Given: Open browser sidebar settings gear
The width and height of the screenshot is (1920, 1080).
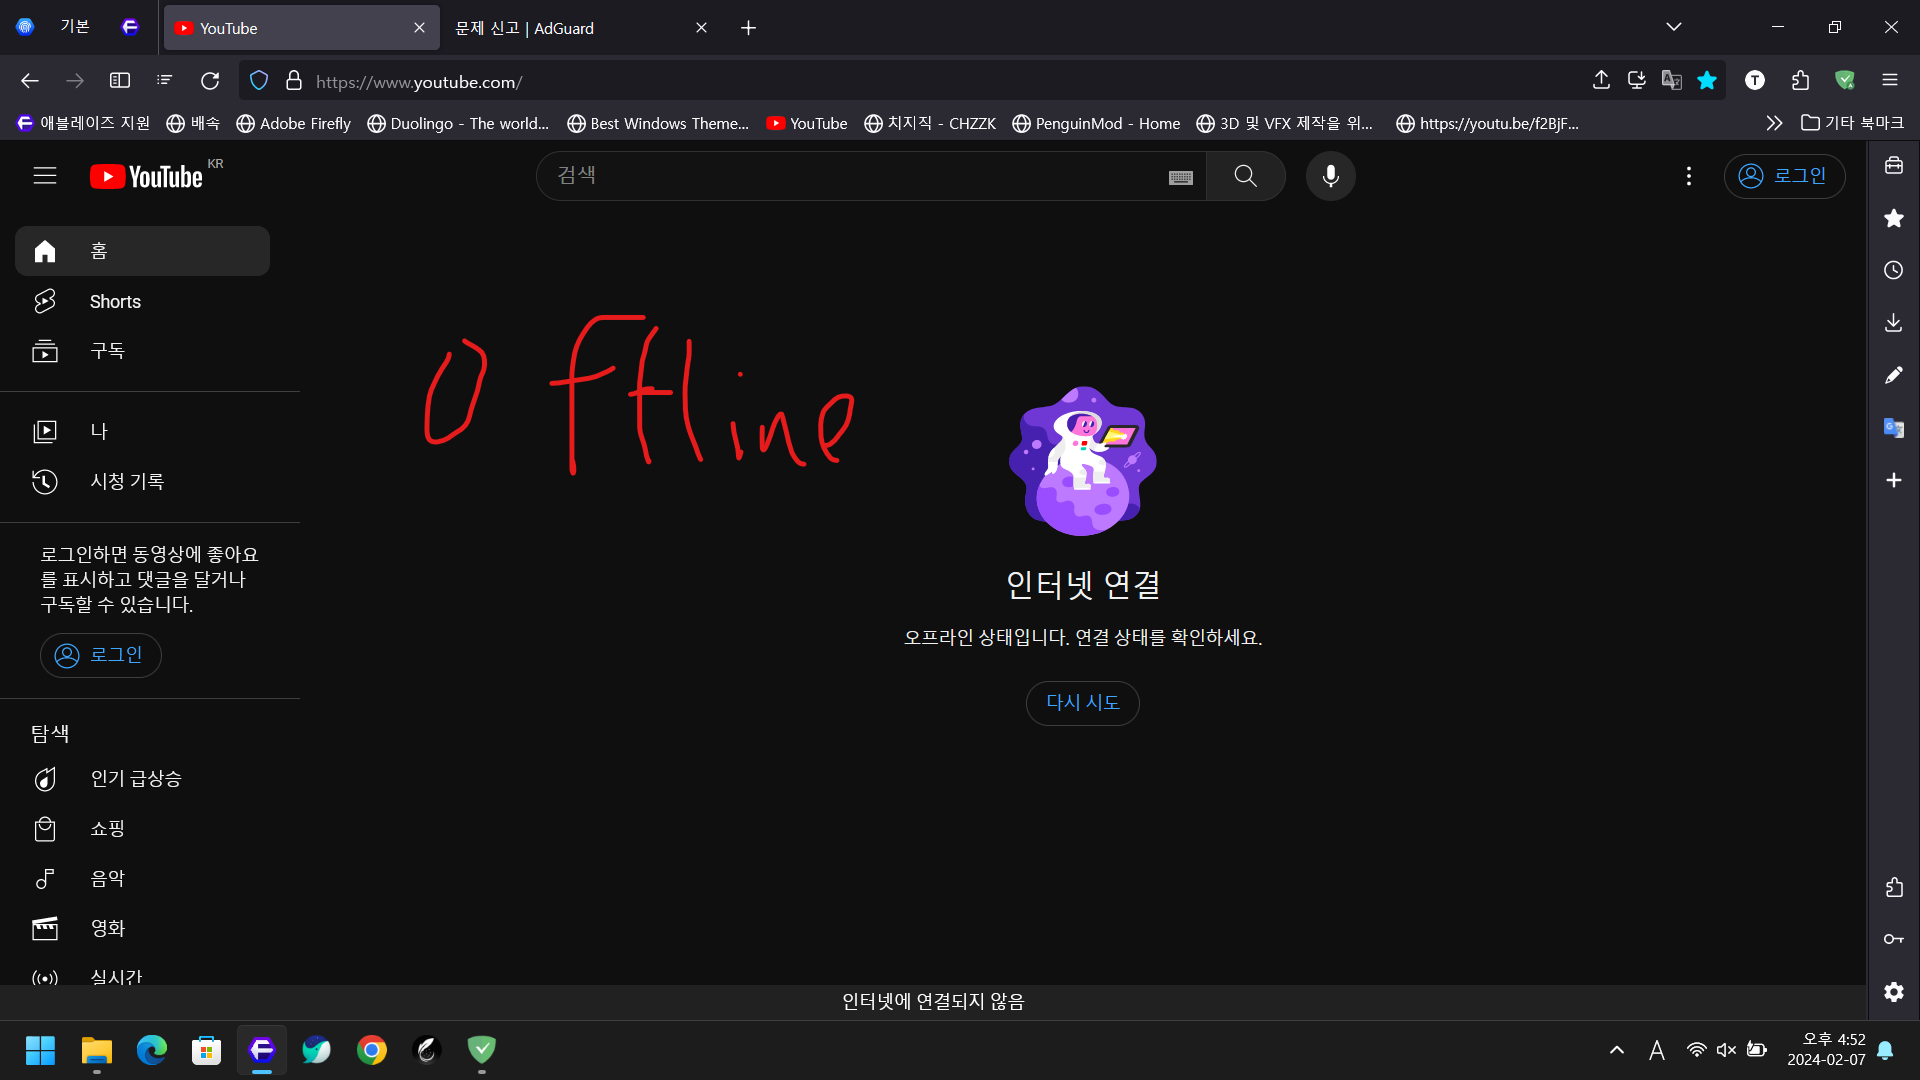Looking at the screenshot, I should [x=1893, y=991].
